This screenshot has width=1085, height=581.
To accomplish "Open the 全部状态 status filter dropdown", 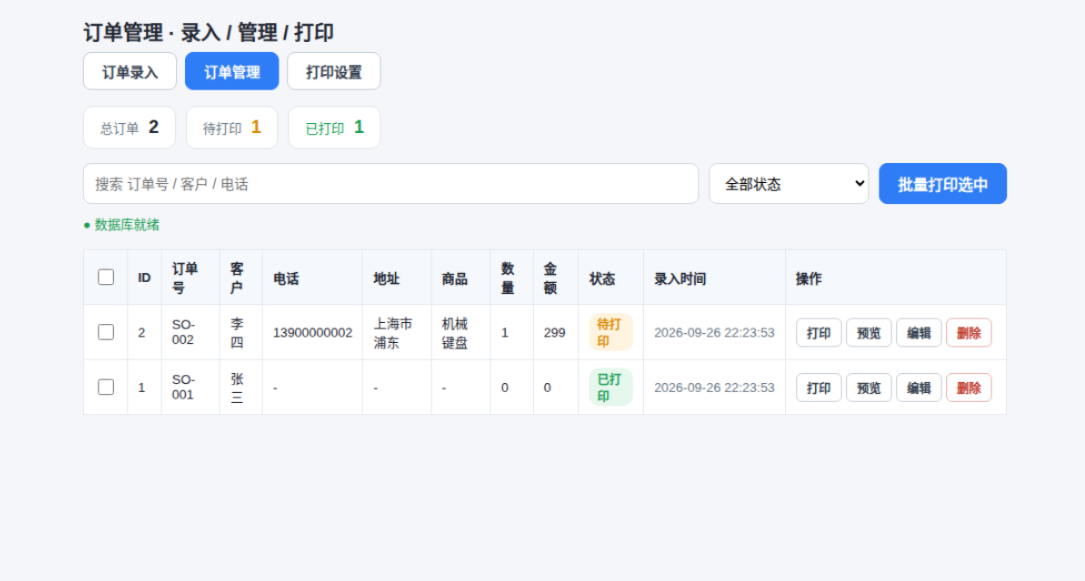I will coord(789,184).
